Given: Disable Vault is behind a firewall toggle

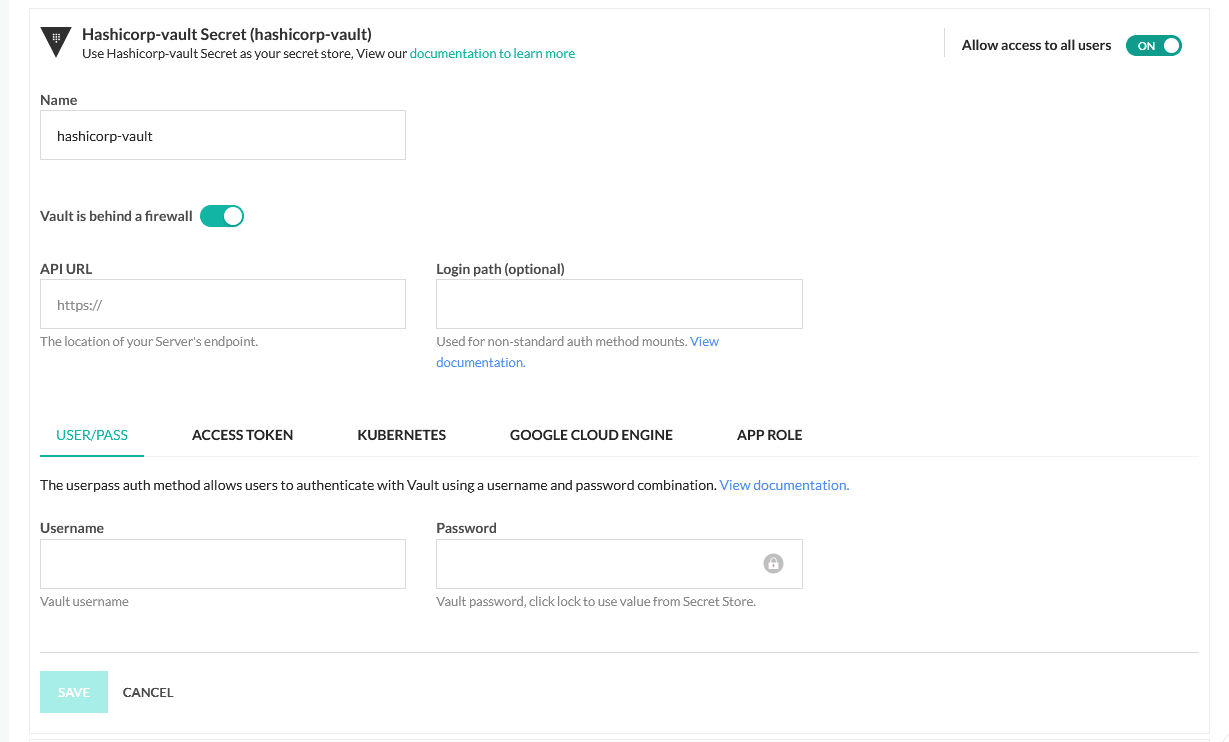Looking at the screenshot, I should tap(222, 216).
